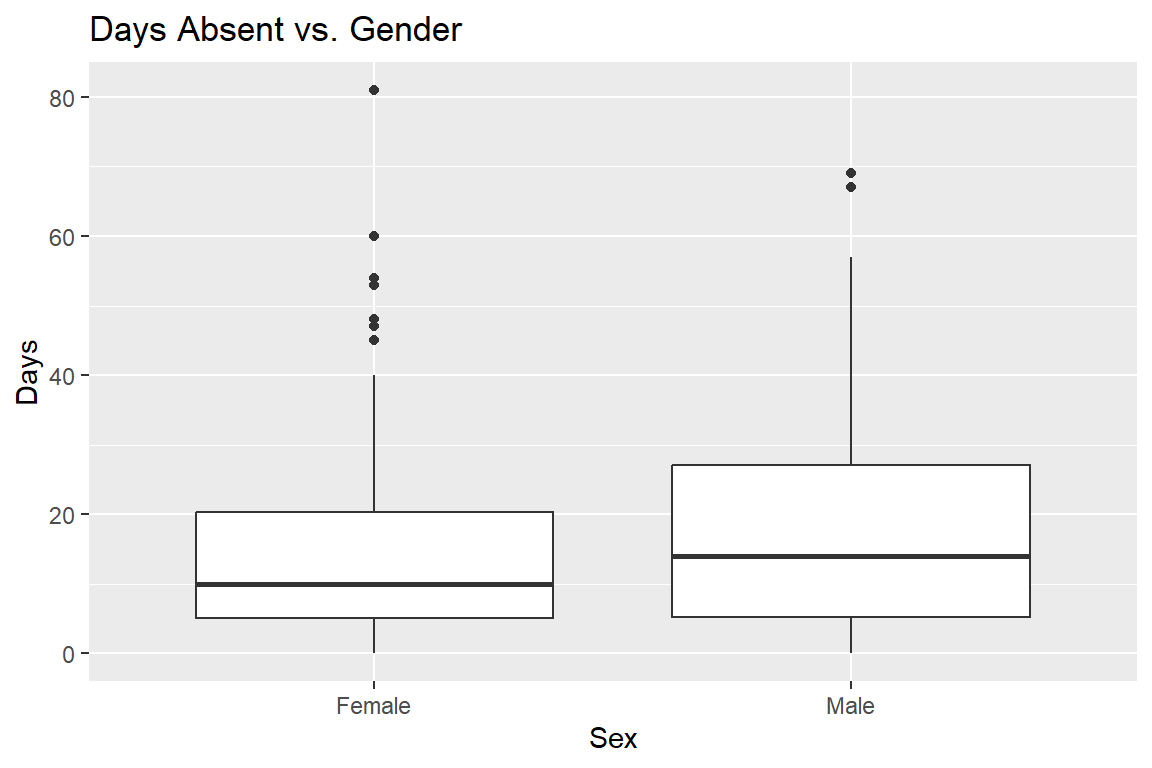The height and width of the screenshot is (768, 1152).
Task: Click the Male median line
Action: [851, 556]
